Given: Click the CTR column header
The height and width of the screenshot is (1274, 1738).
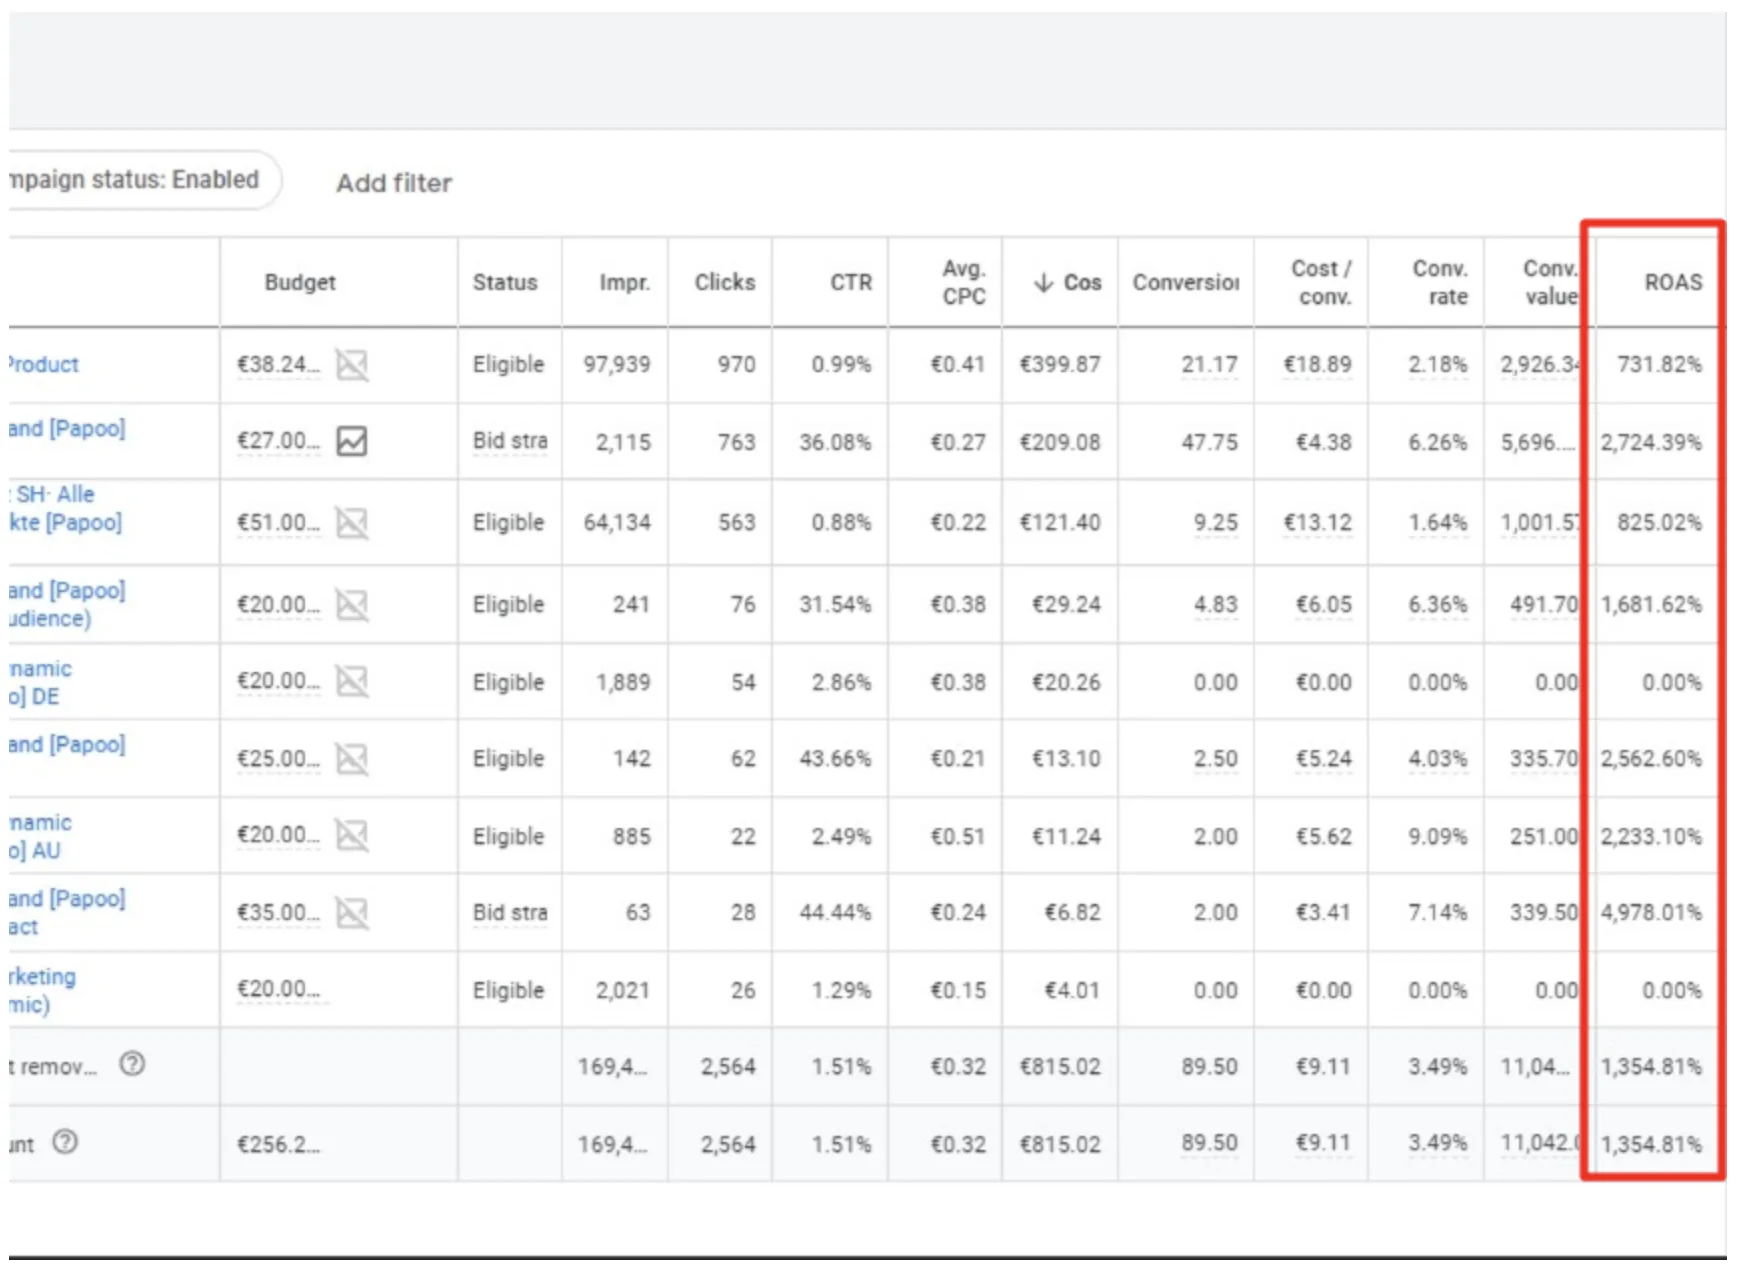Looking at the screenshot, I should (x=851, y=283).
